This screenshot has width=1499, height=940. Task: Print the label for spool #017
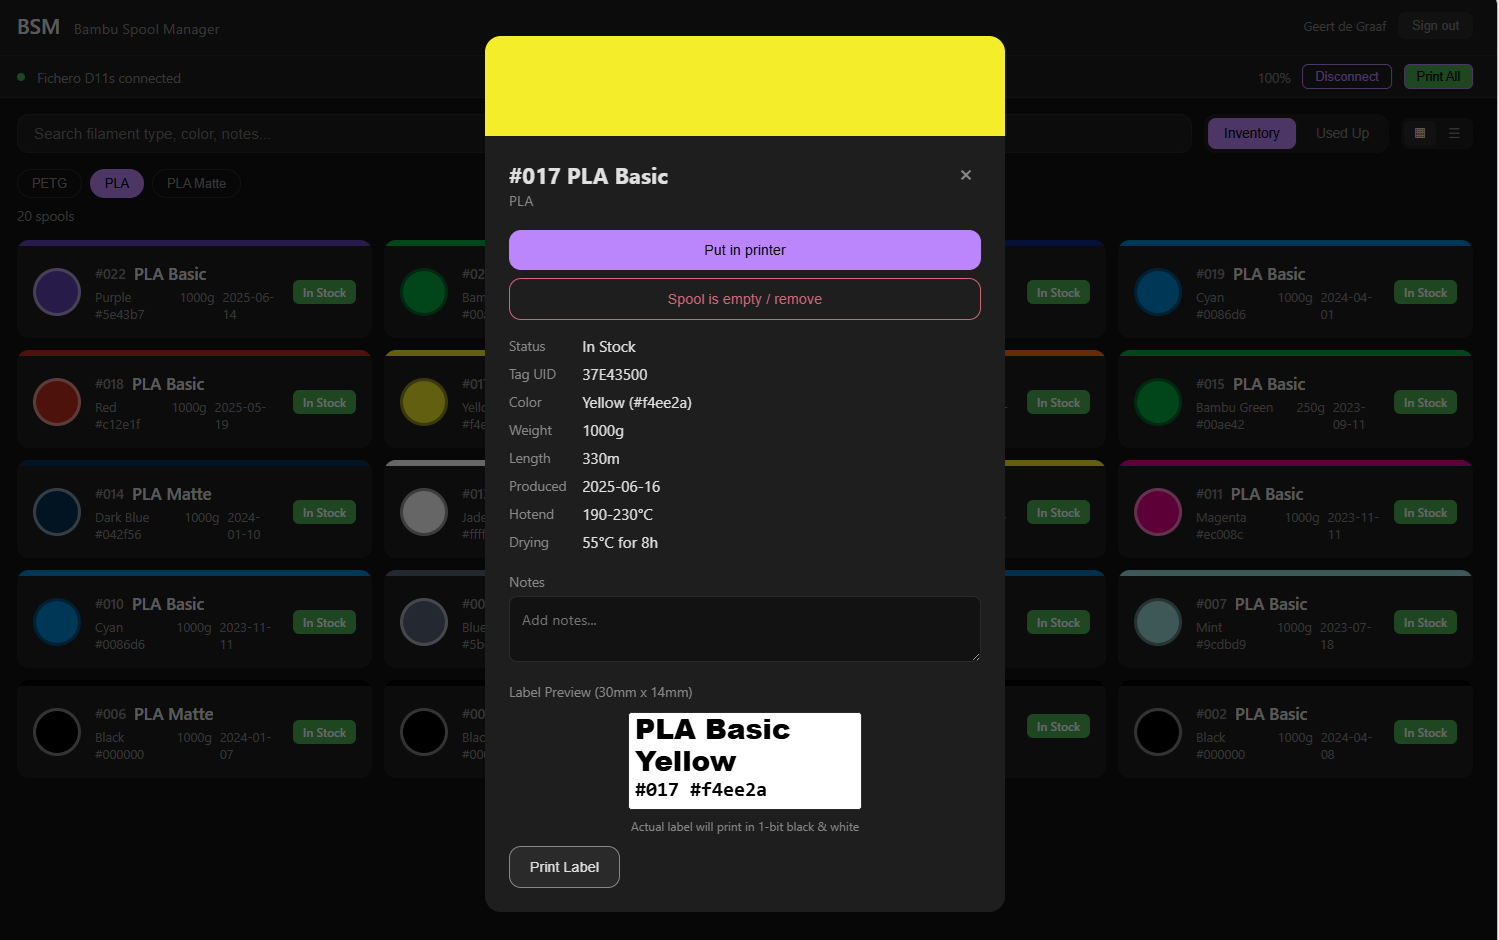(x=564, y=867)
